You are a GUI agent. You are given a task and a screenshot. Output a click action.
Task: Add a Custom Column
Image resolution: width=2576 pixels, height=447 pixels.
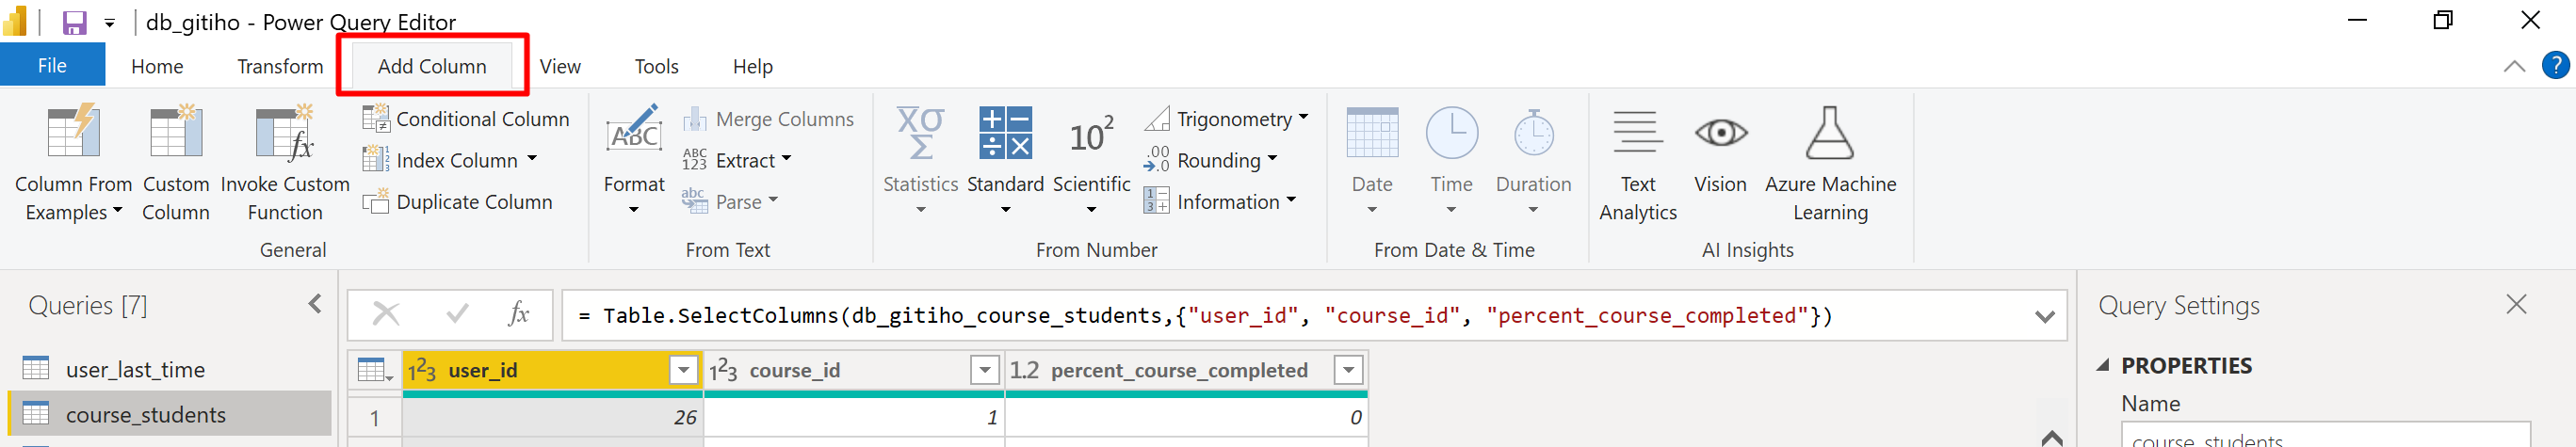pos(176,164)
